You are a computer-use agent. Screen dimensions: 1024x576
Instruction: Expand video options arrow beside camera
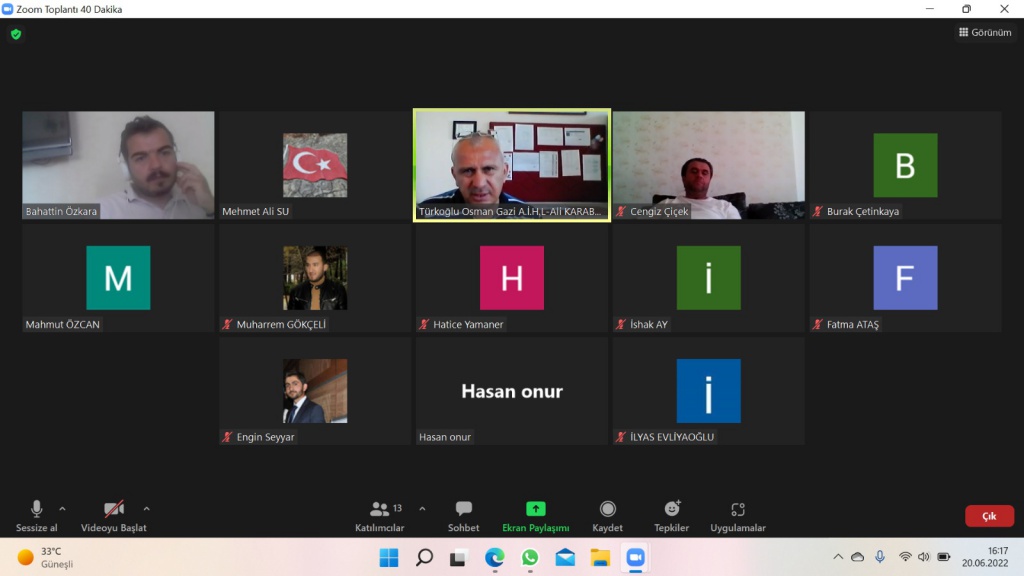pos(147,508)
